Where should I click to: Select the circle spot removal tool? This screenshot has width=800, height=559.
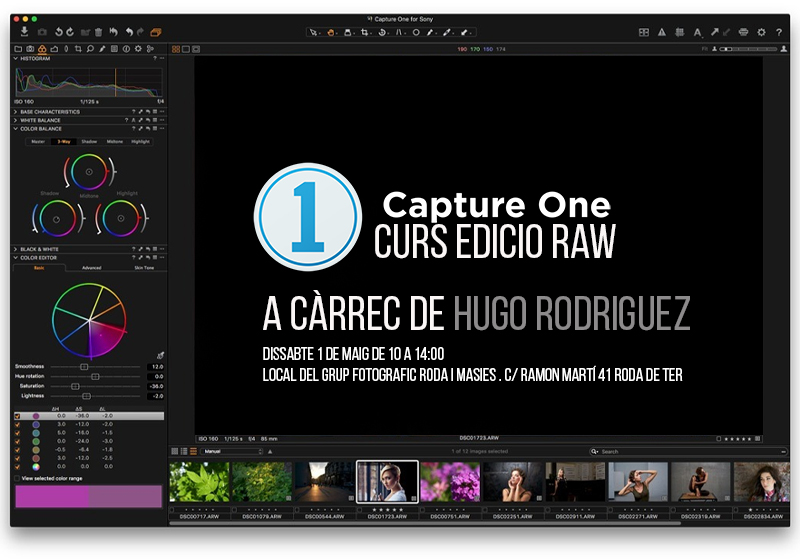416,32
